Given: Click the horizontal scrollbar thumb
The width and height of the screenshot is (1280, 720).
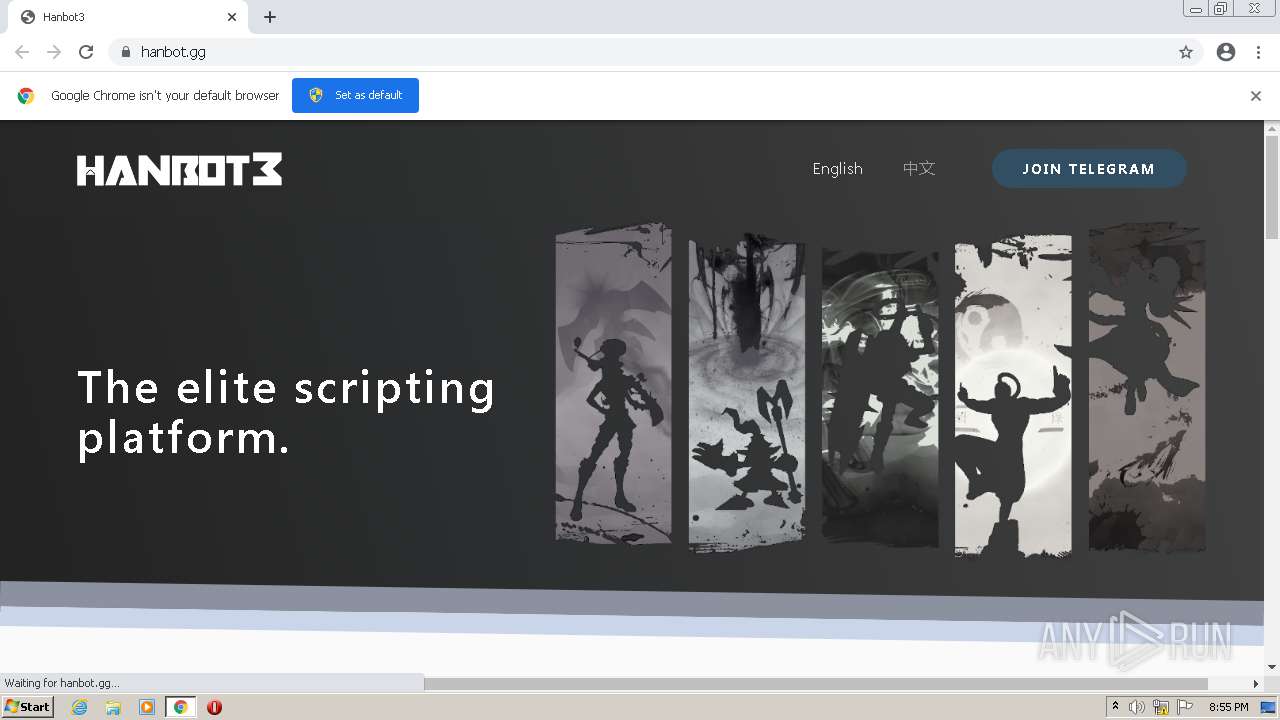Looking at the screenshot, I should tap(816, 684).
